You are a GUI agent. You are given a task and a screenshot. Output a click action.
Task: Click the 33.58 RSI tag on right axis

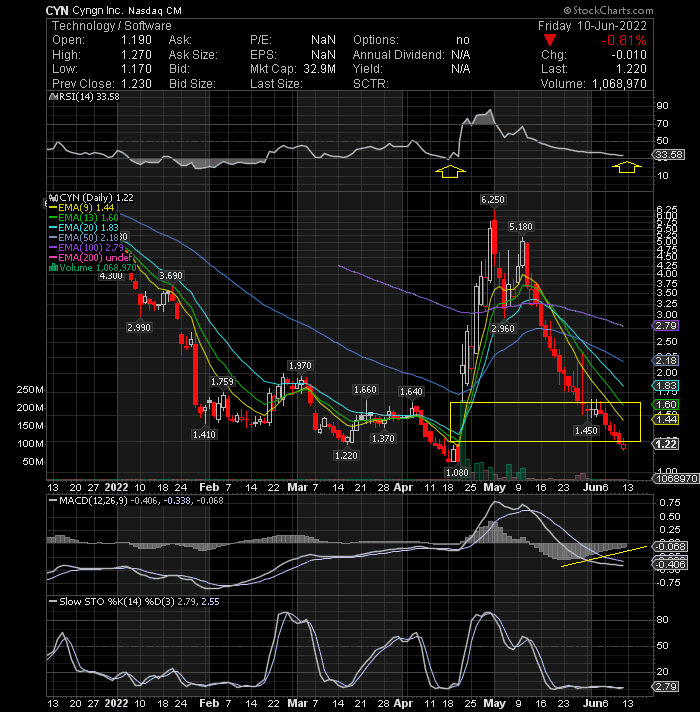tap(670, 155)
